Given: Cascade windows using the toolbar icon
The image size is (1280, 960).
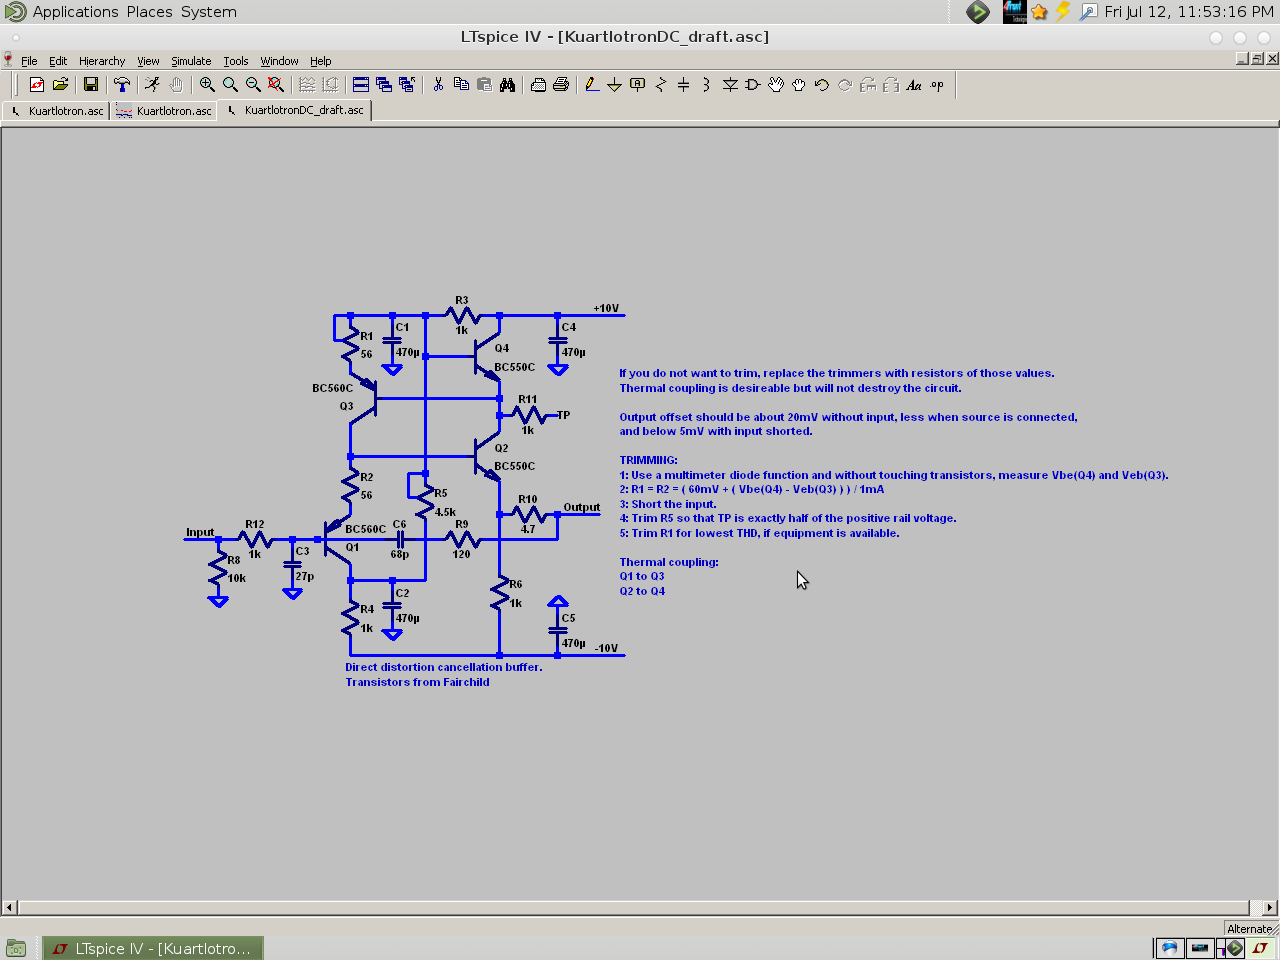Looking at the screenshot, I should click(384, 85).
